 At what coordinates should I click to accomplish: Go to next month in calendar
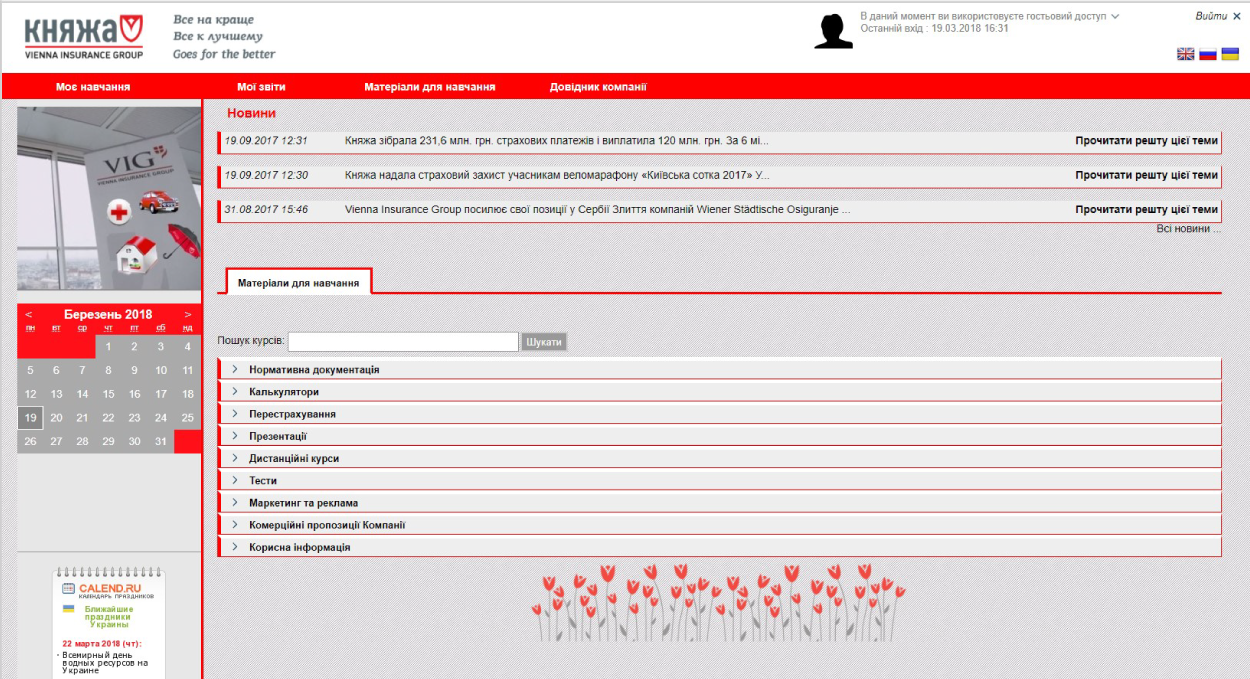tap(188, 314)
